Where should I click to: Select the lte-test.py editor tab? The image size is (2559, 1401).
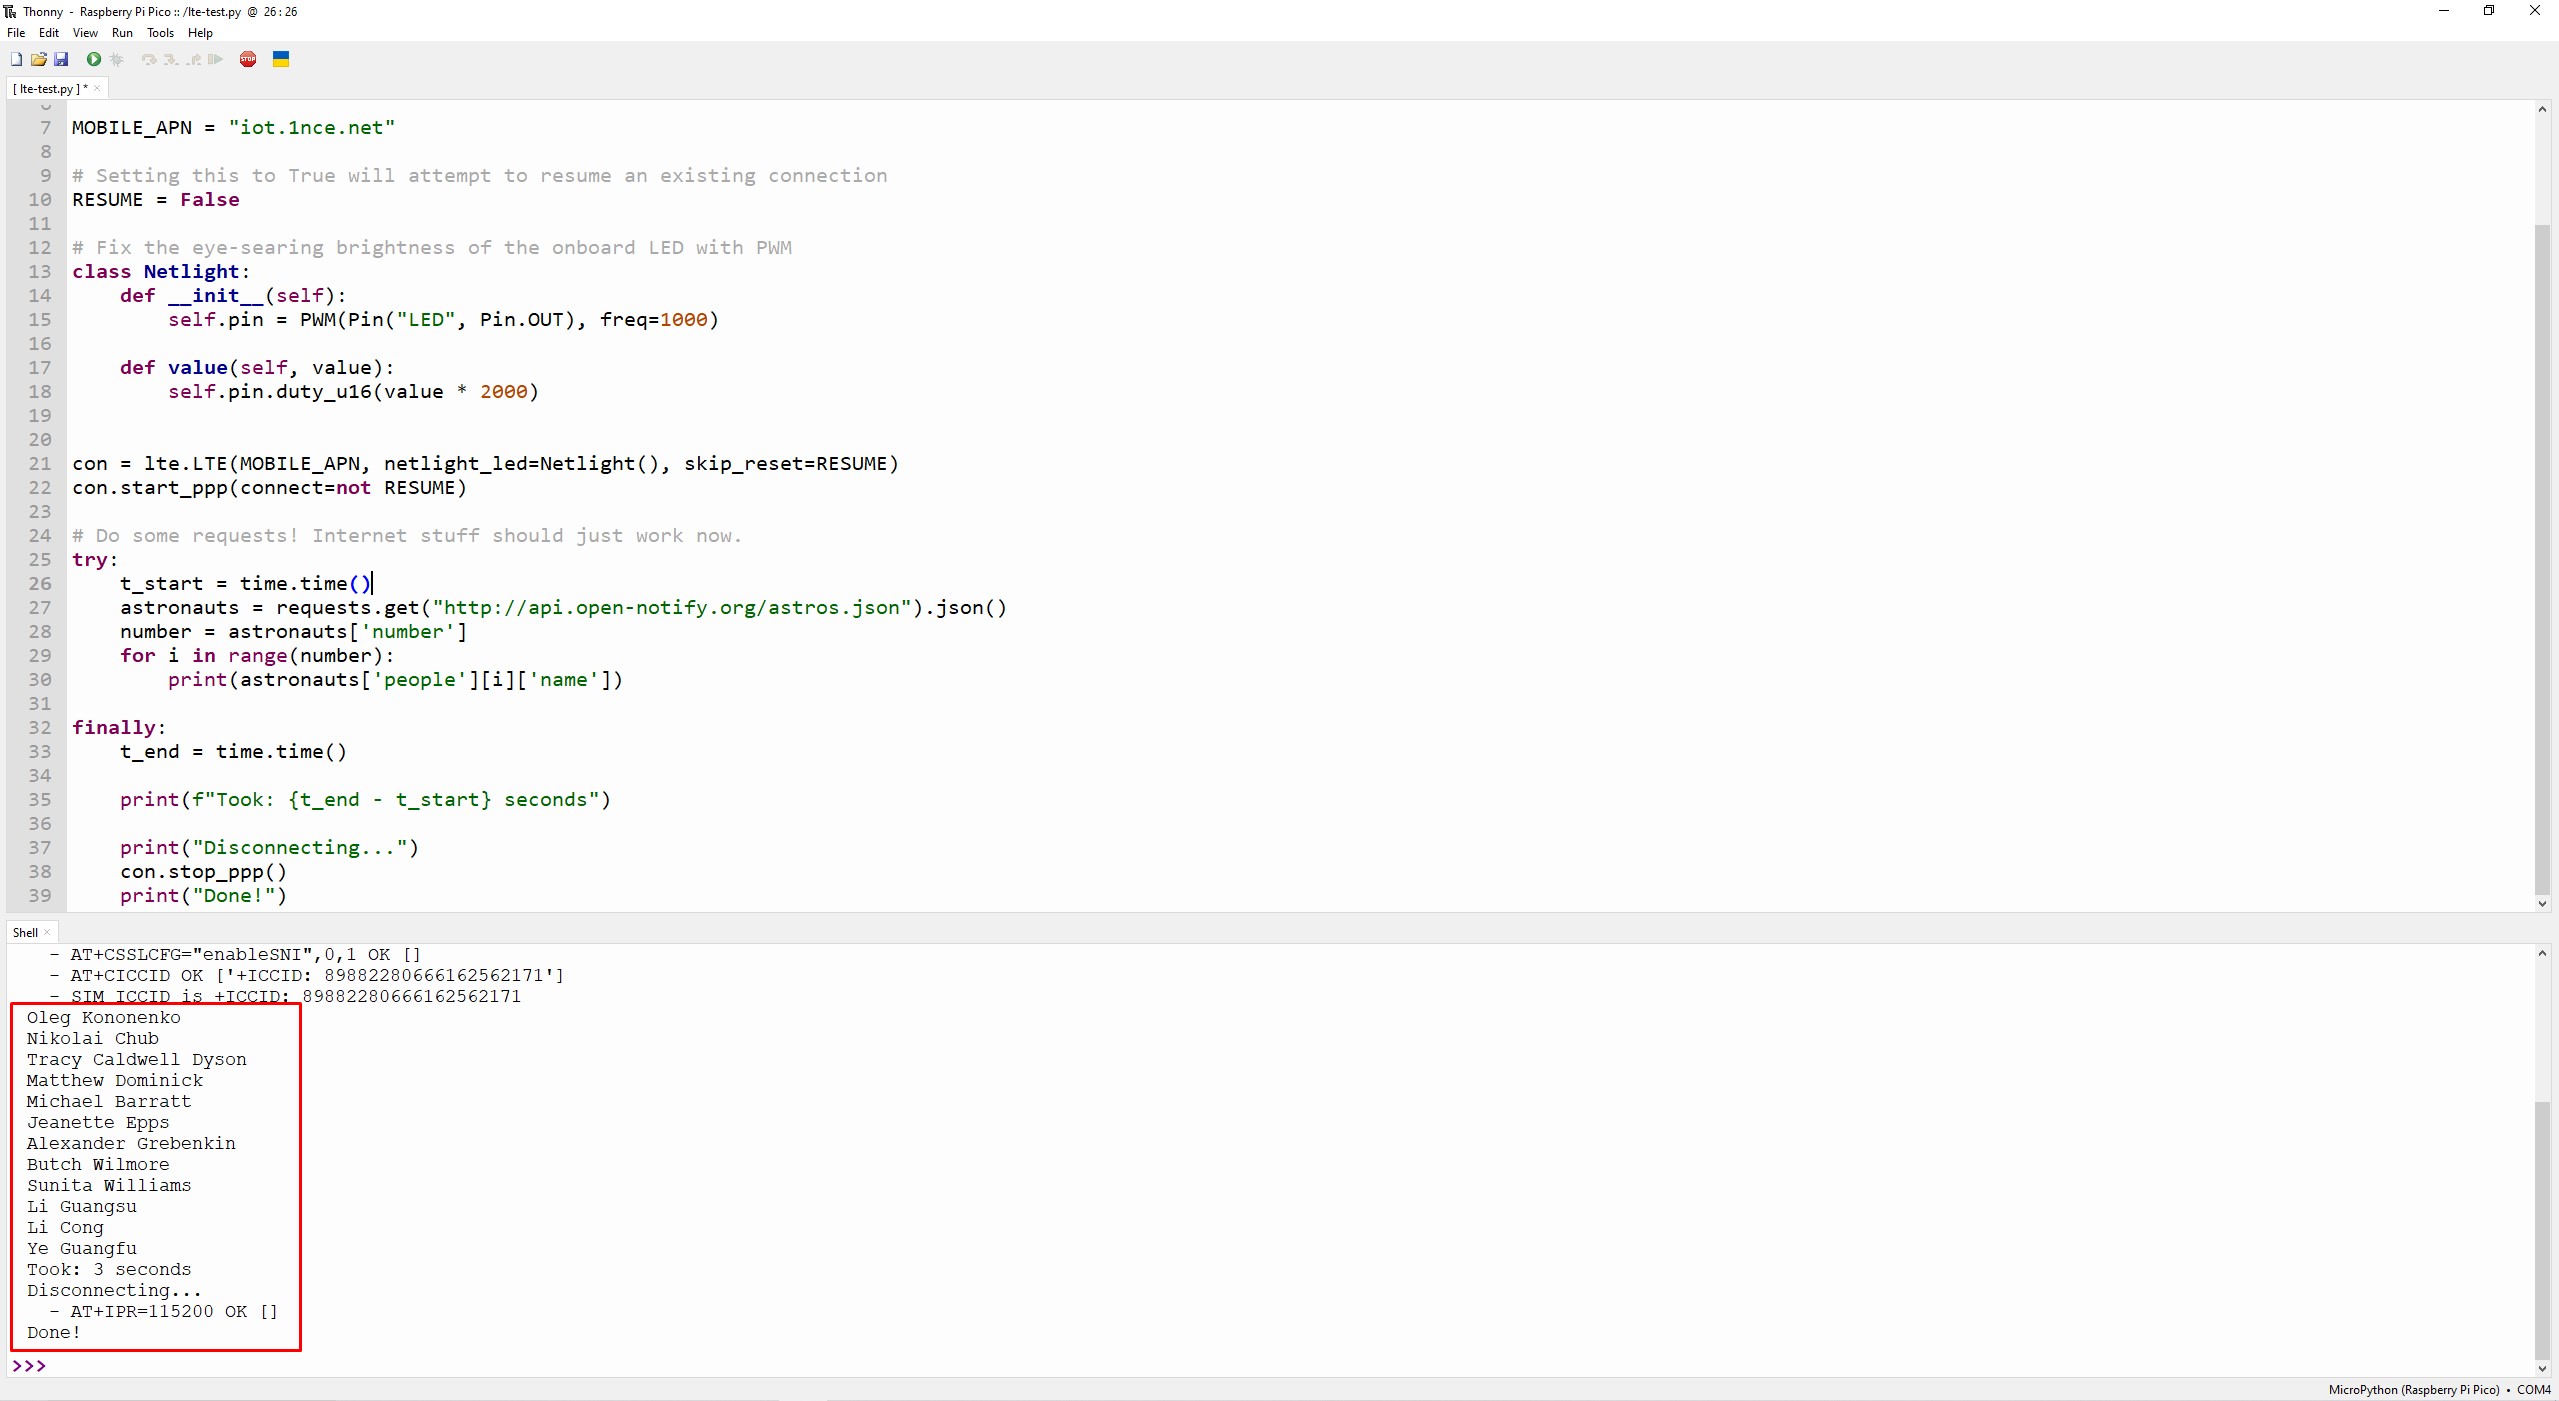click(50, 88)
